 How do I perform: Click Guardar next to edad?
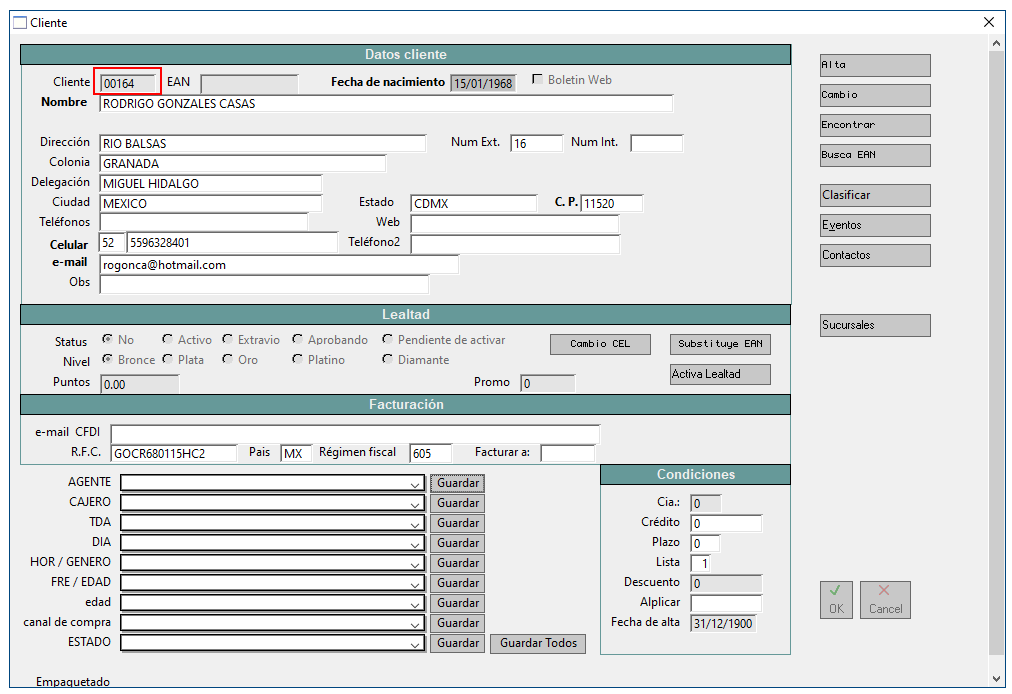(458, 604)
